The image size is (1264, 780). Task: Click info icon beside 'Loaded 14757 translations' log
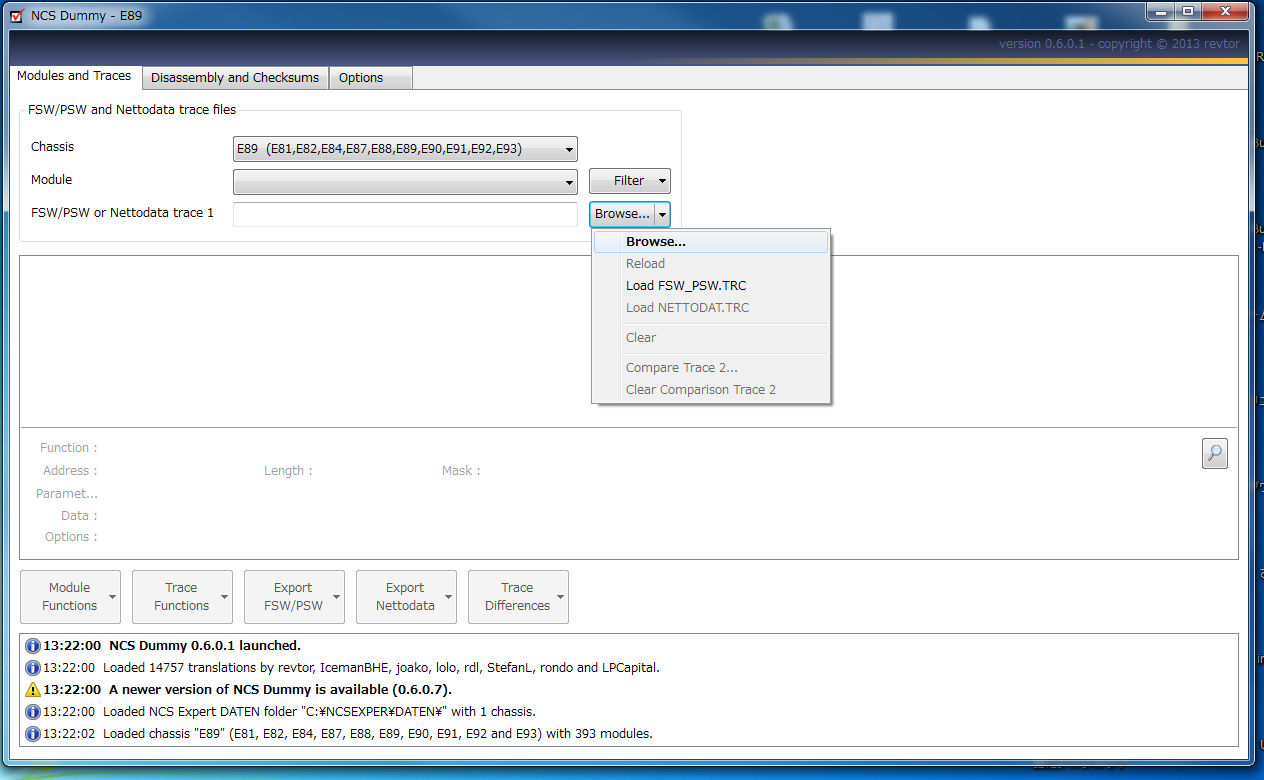click(32, 667)
